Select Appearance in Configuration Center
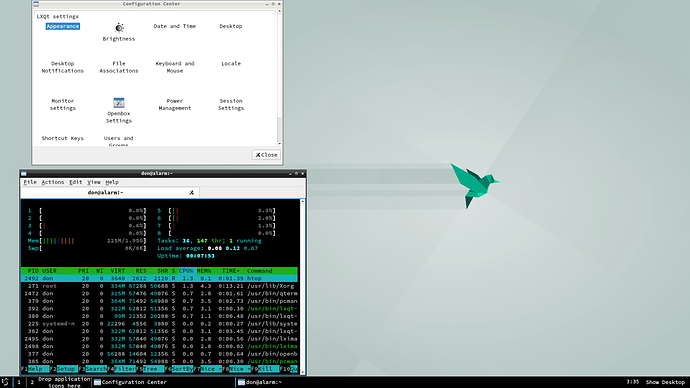The image size is (690, 388). click(x=62, y=26)
